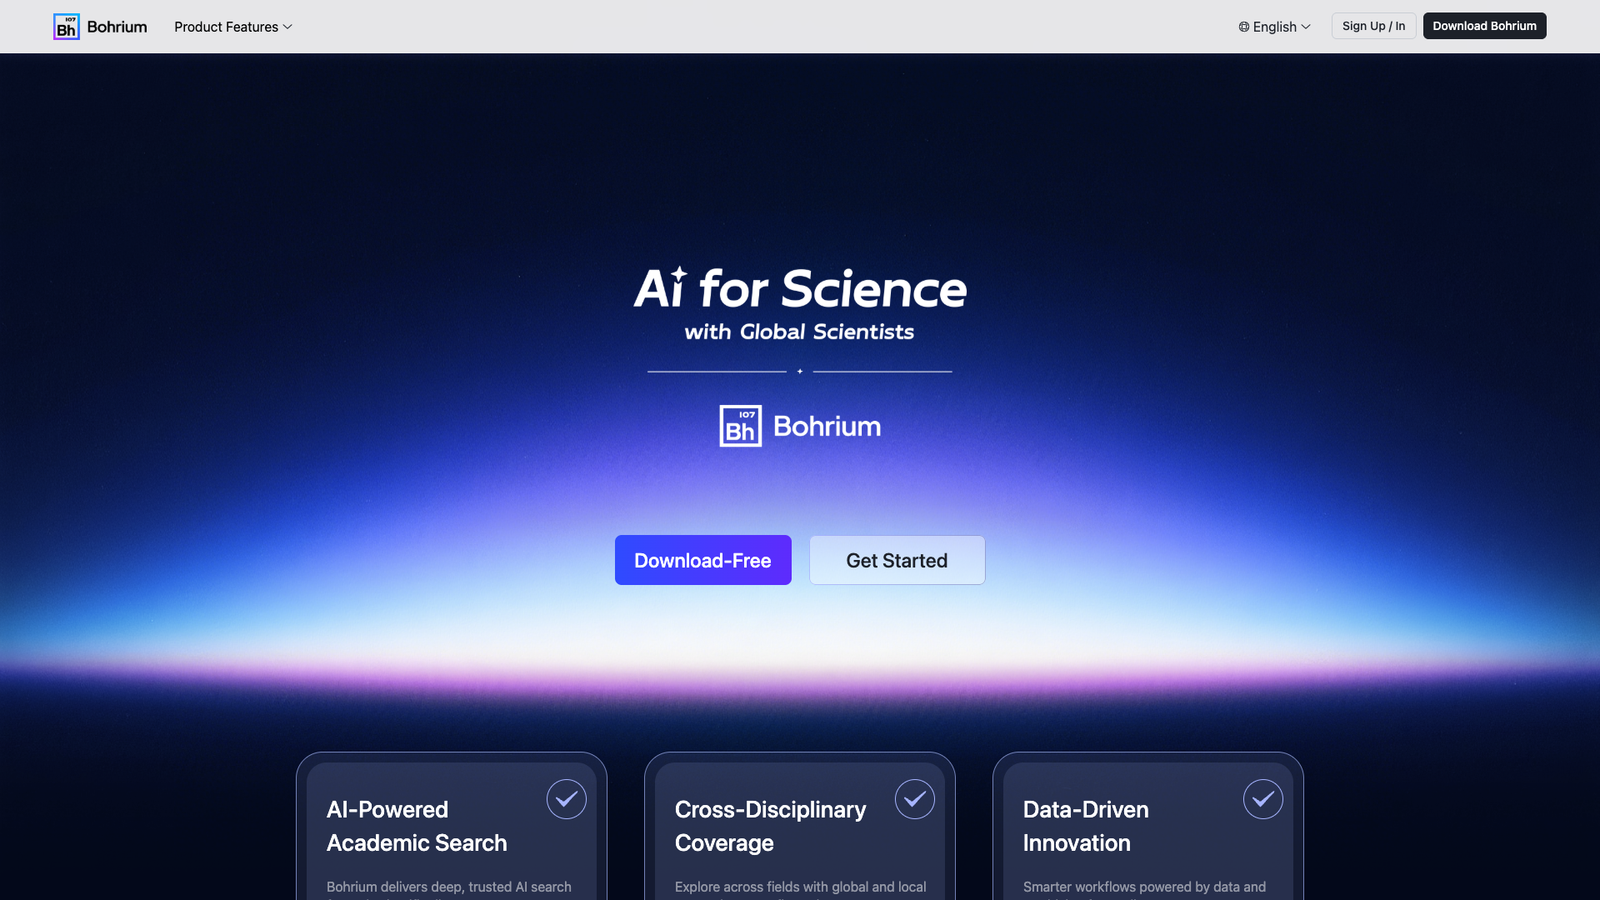
Task: Click the Data-Driven Innovation heading
Action: click(1086, 826)
